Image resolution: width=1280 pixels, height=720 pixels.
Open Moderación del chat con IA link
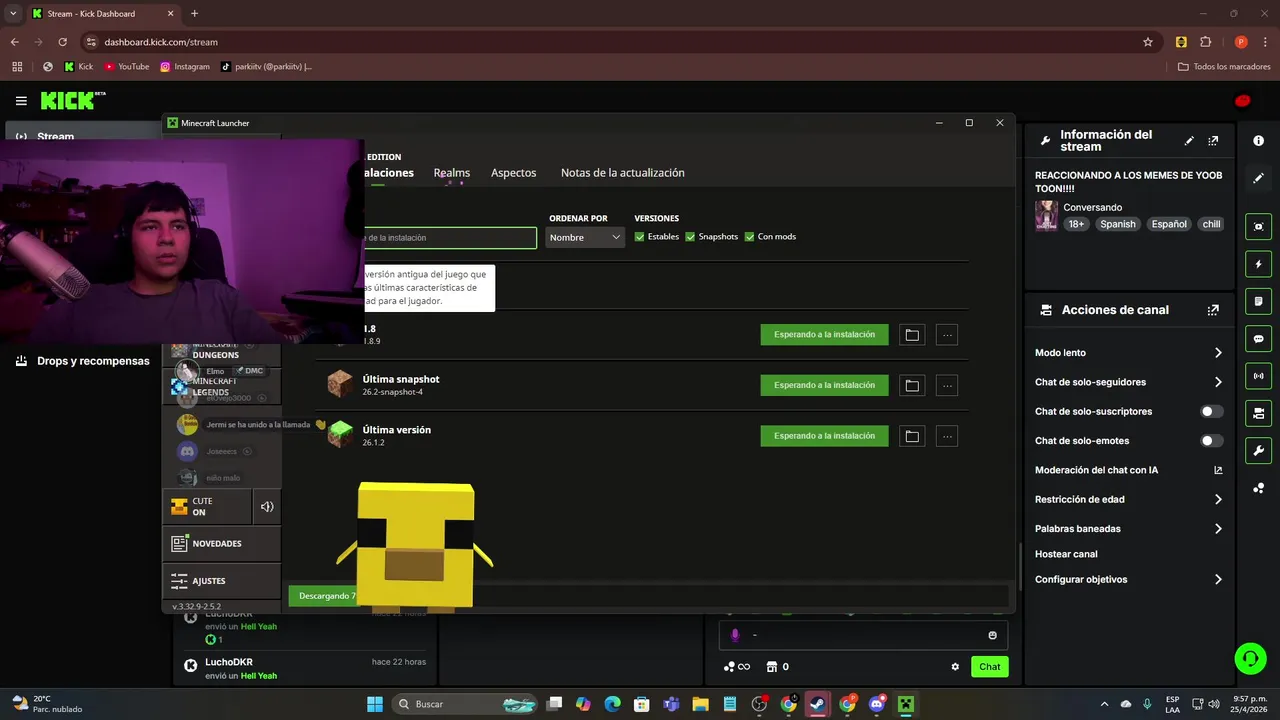1129,470
